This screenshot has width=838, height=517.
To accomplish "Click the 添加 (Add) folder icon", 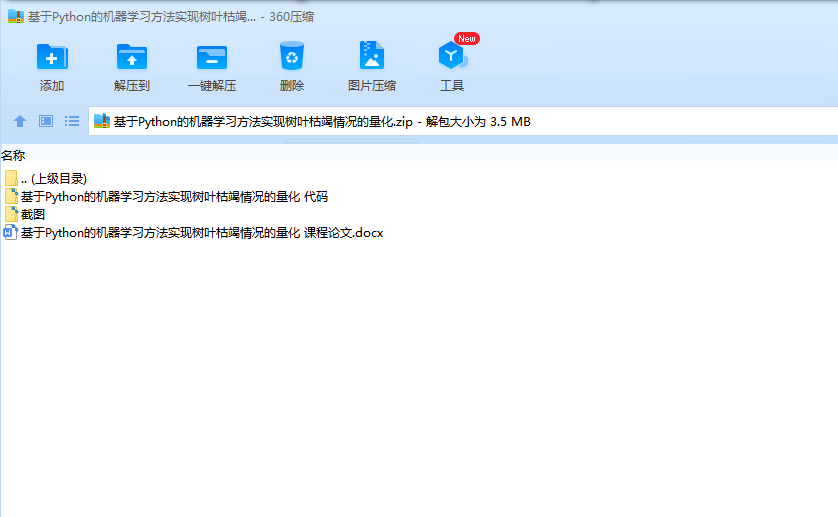I will point(52,56).
